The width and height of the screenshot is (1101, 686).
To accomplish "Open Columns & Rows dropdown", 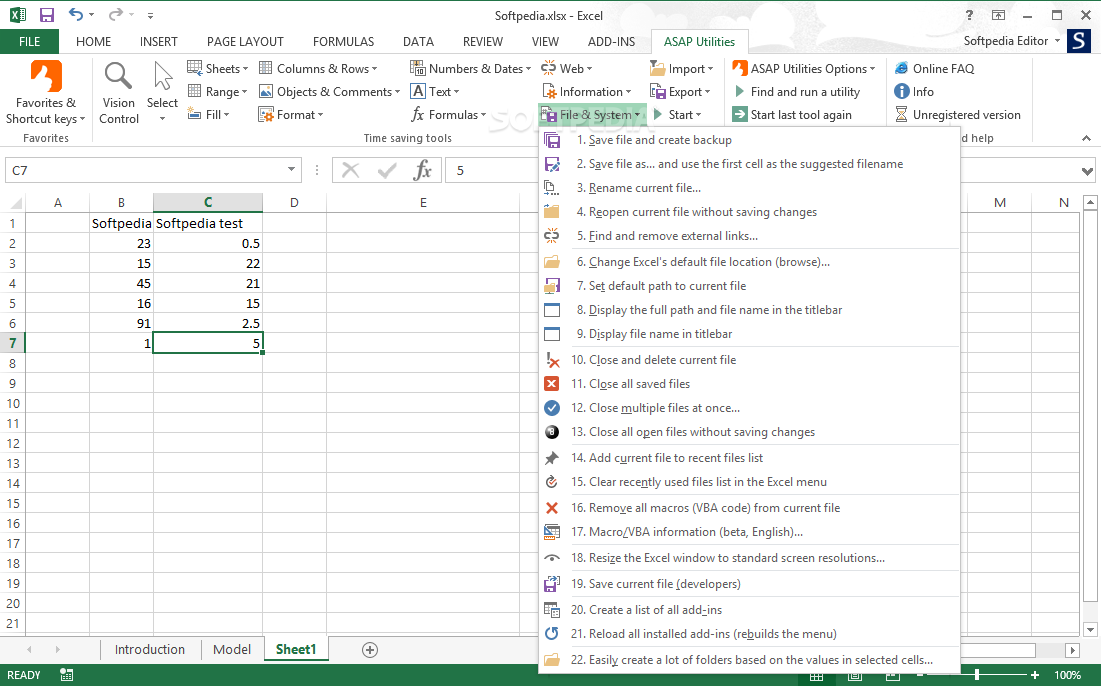I will point(318,68).
